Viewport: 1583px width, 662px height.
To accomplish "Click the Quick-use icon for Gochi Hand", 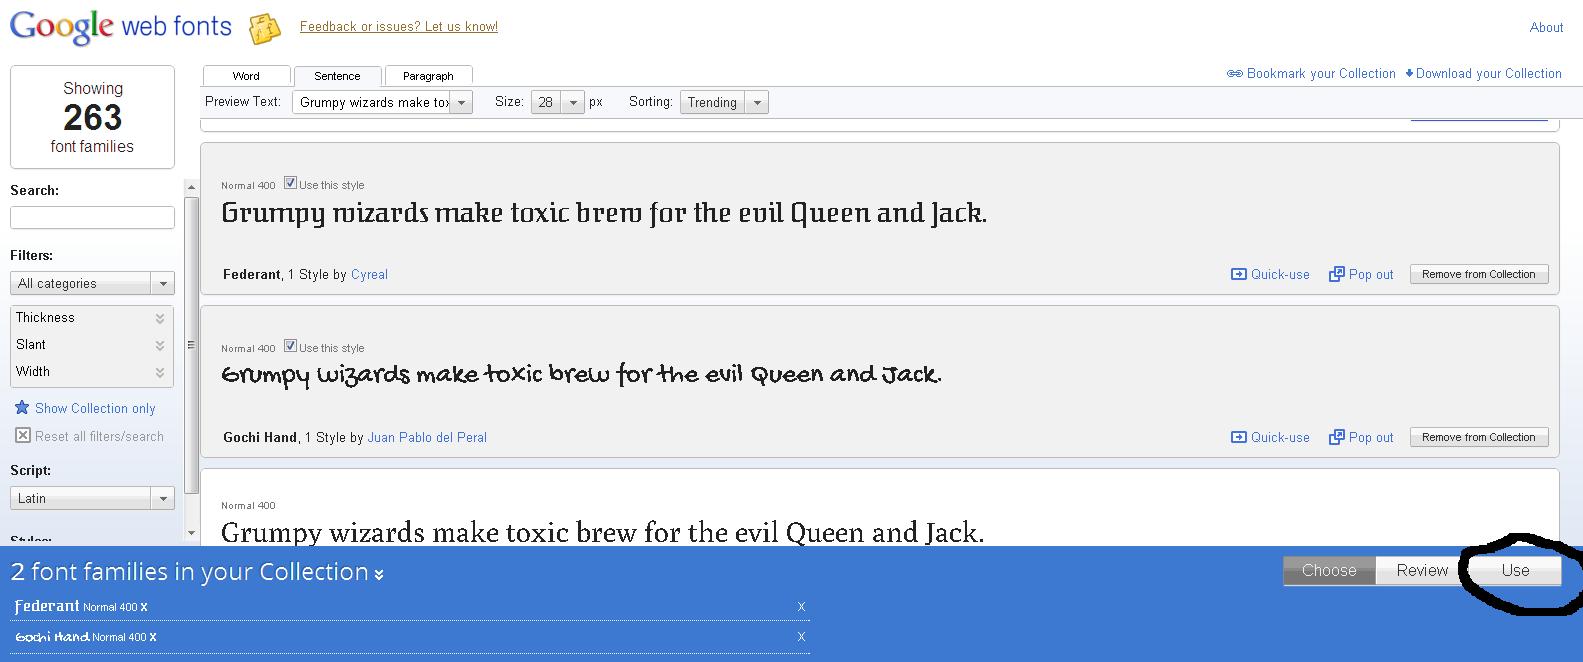I will 1238,437.
